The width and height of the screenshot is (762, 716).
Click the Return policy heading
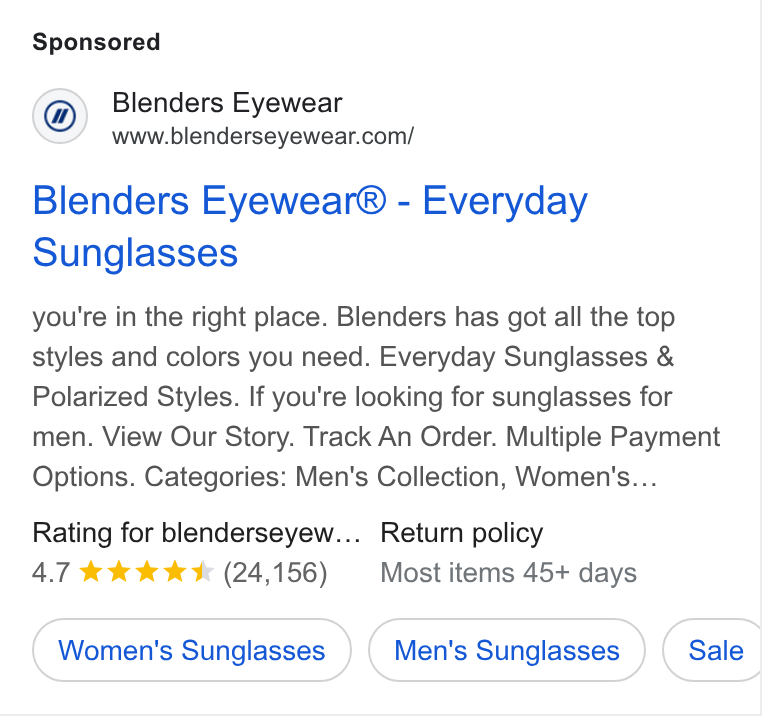coord(462,533)
